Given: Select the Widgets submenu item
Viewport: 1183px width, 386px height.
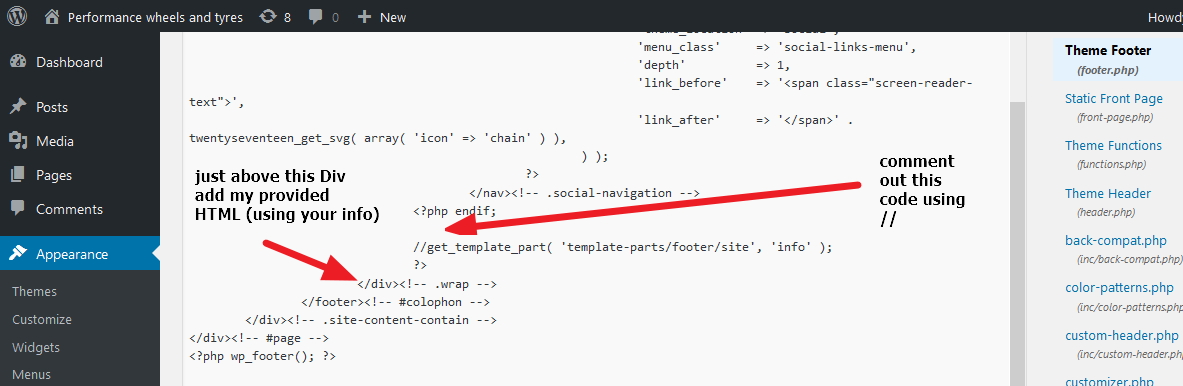Looking at the screenshot, I should (36, 348).
